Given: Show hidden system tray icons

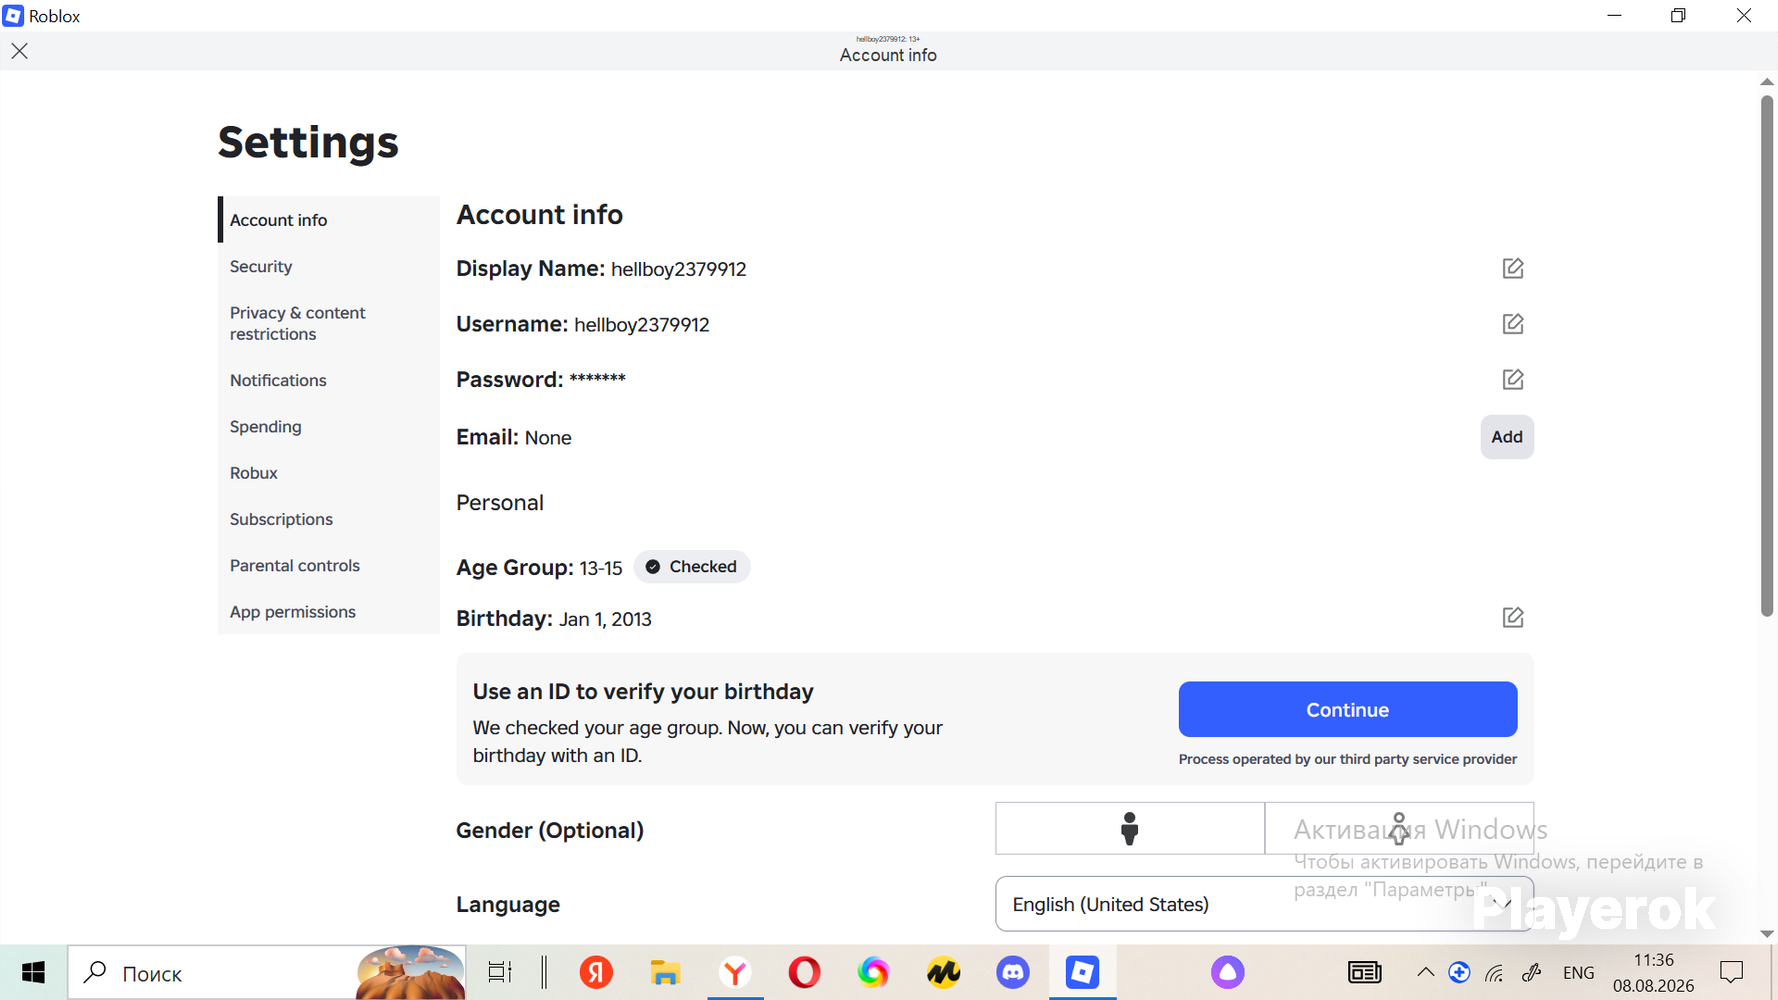Looking at the screenshot, I should 1426,972.
